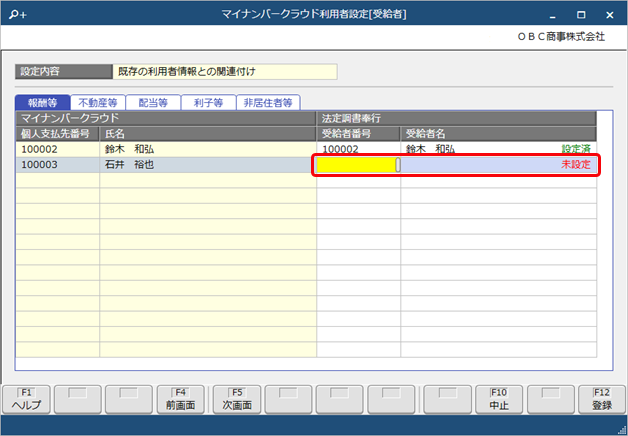This screenshot has width=628, height=436.
Task: Select the 報酬等 tab
Action: pyautogui.click(x=42, y=103)
